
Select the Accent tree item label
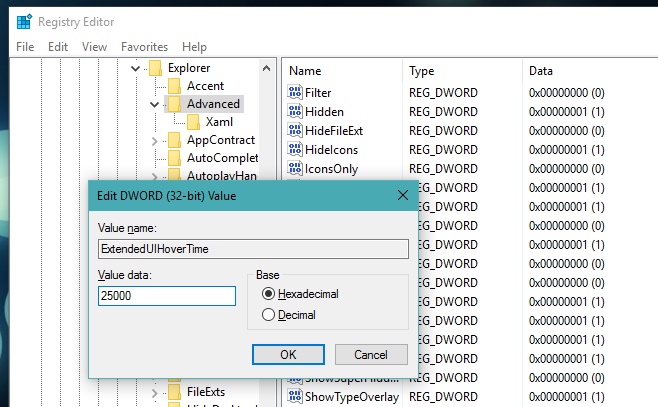(206, 86)
